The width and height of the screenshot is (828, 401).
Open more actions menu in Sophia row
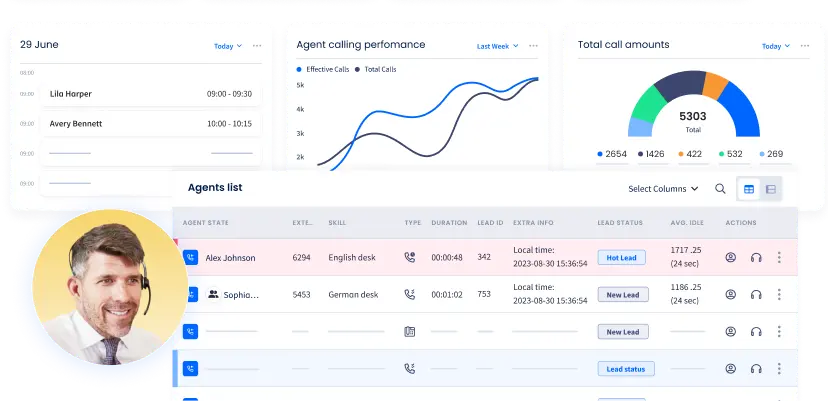coord(779,294)
